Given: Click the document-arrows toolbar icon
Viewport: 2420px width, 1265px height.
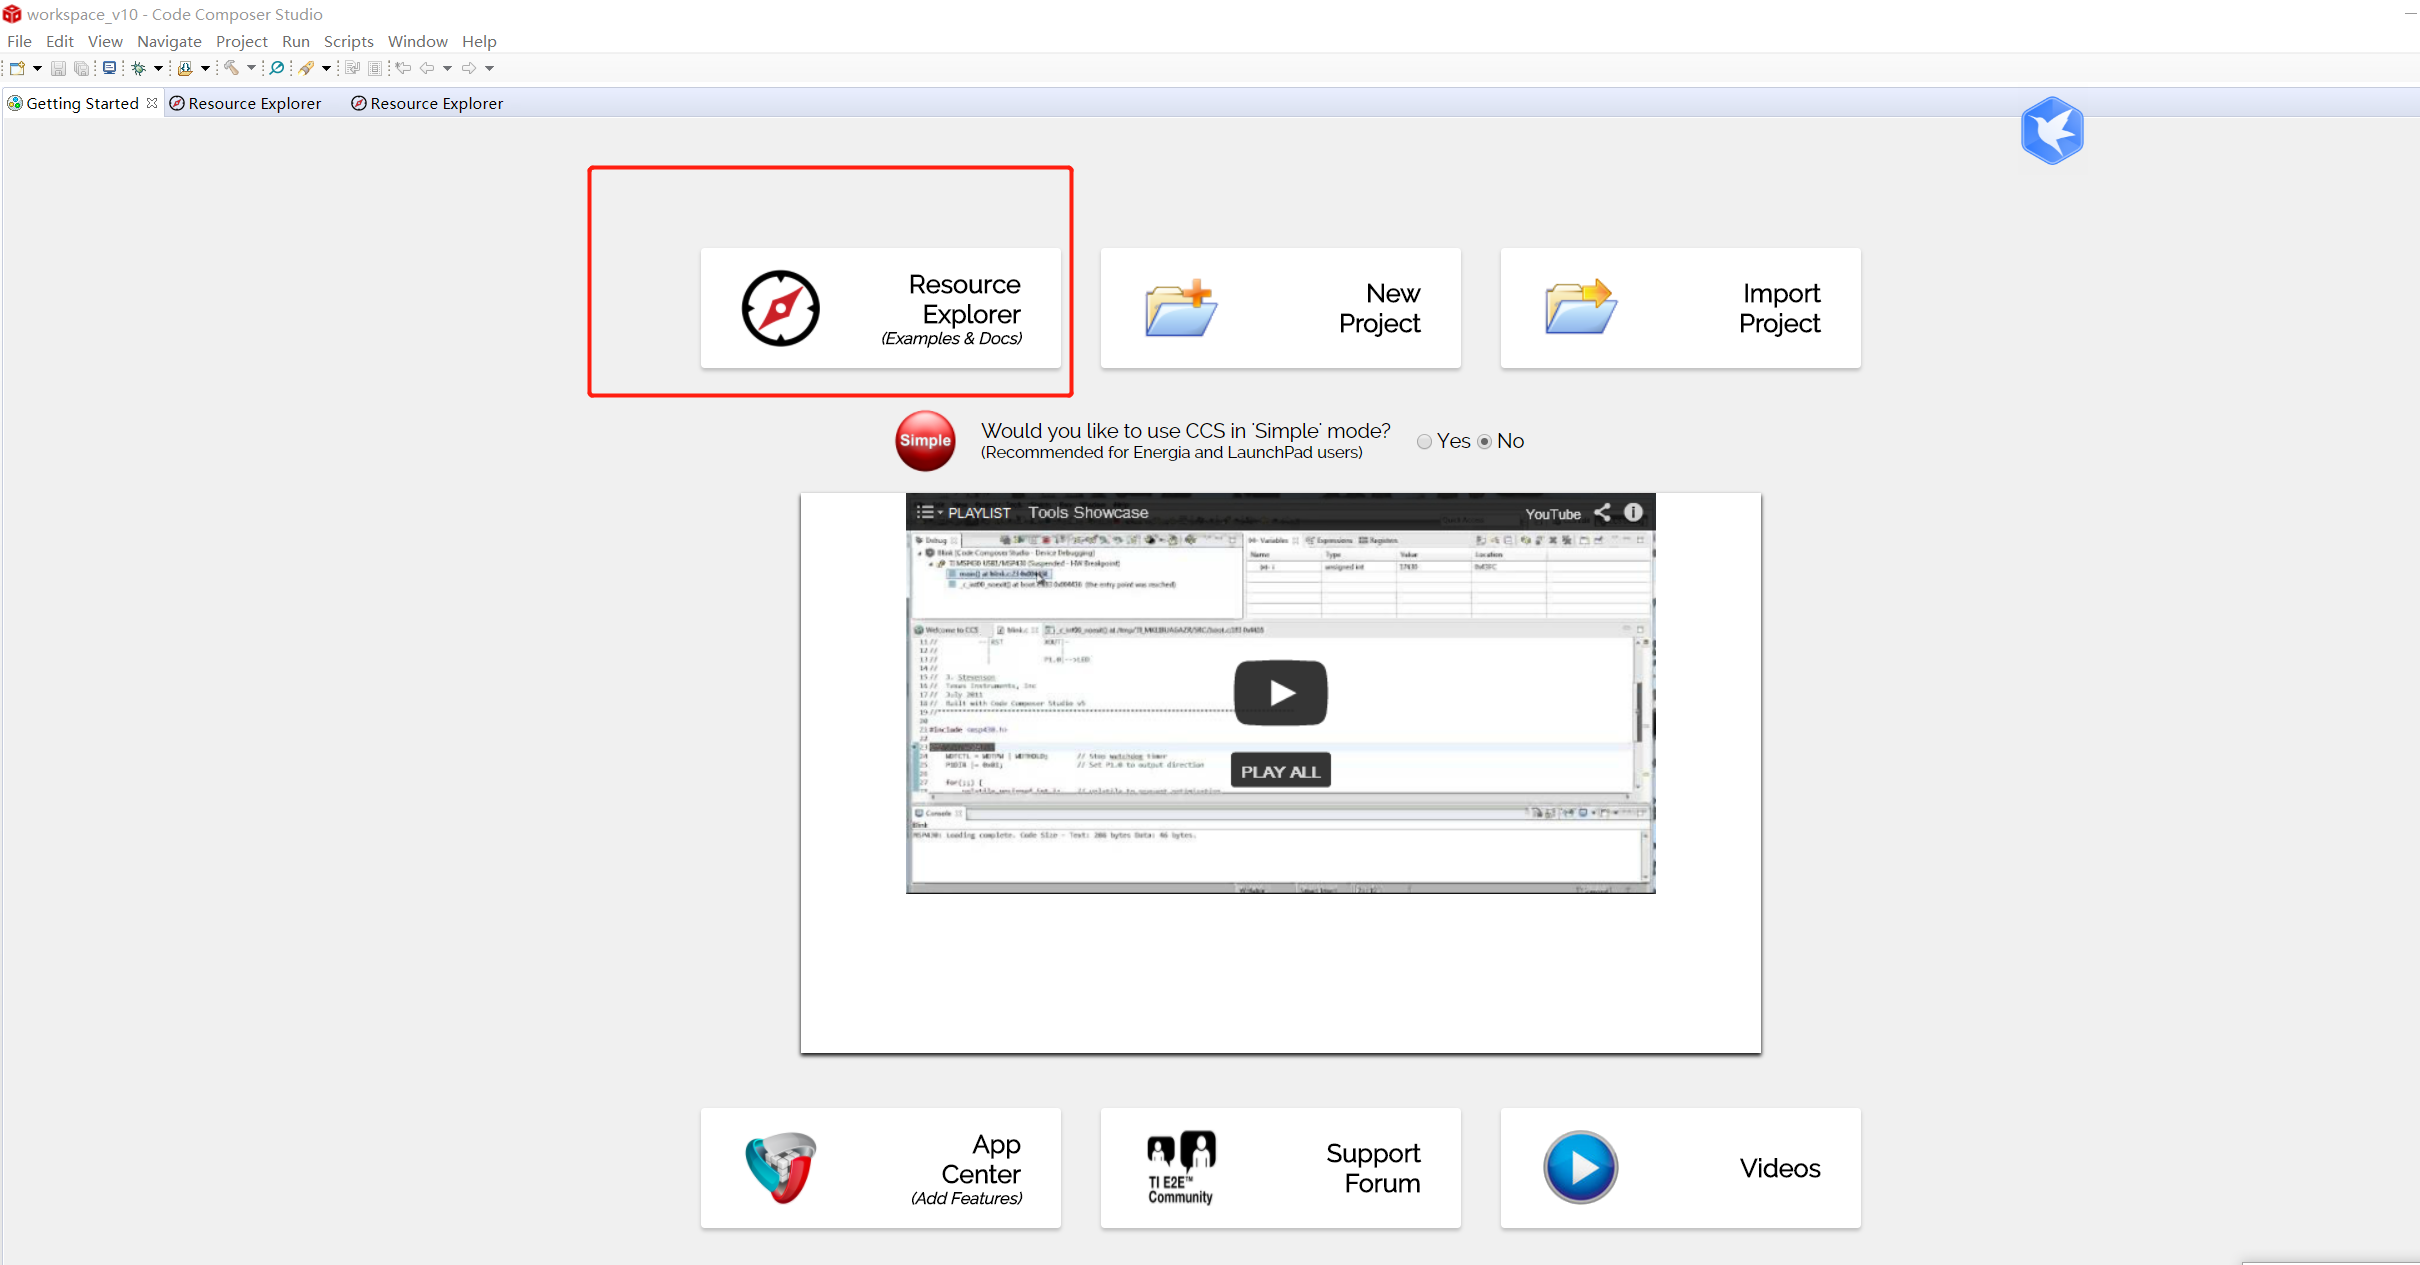Looking at the screenshot, I should point(352,68).
